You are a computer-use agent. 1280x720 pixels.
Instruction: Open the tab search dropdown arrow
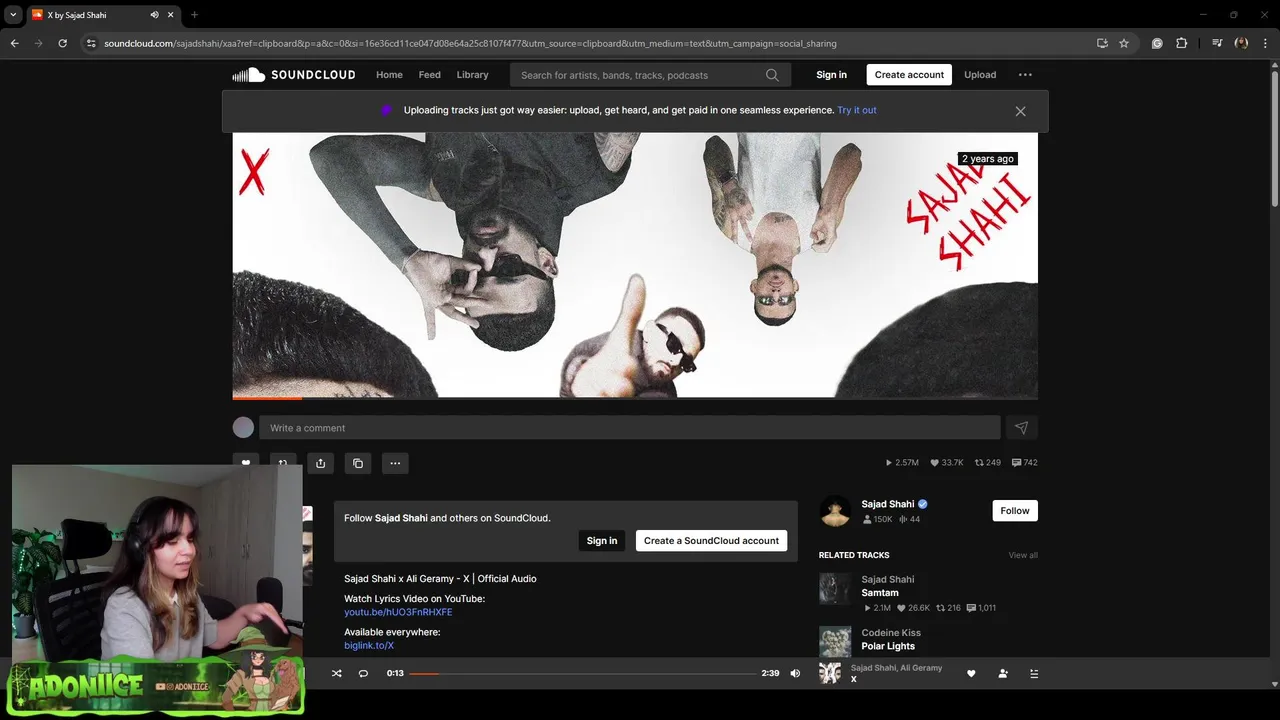tap(13, 15)
